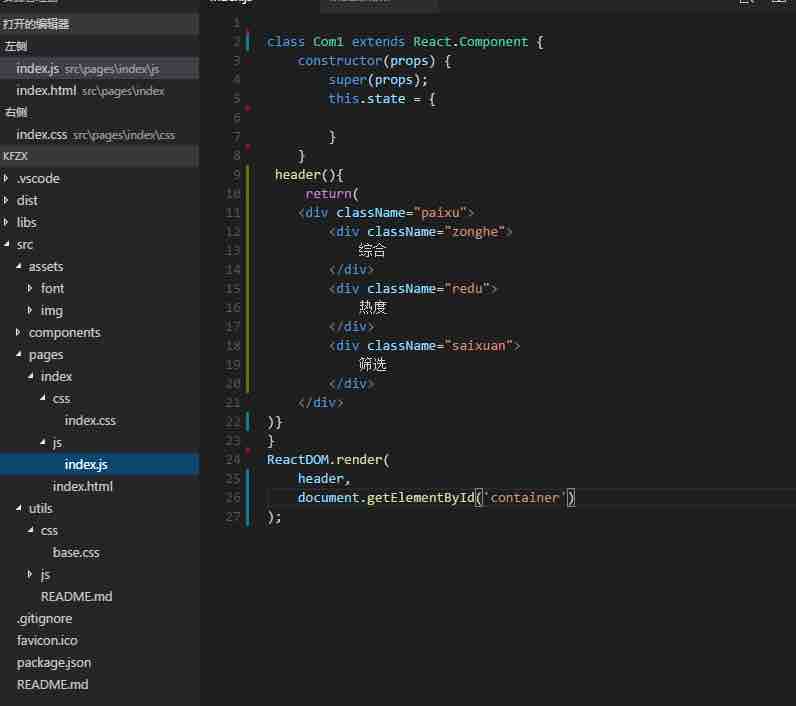
Task: Expand the components folder
Action: point(64,333)
